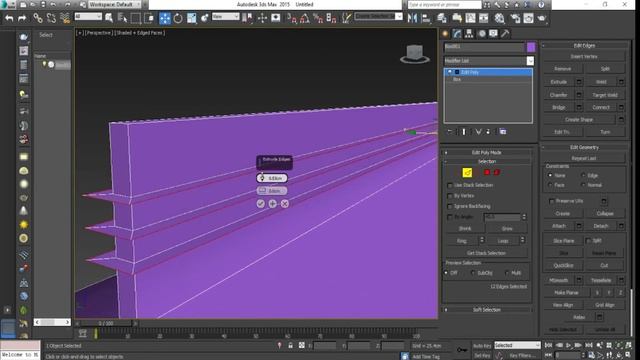Enable the By Angle checkbox
Screen dimensions: 640x360
tap(450, 217)
